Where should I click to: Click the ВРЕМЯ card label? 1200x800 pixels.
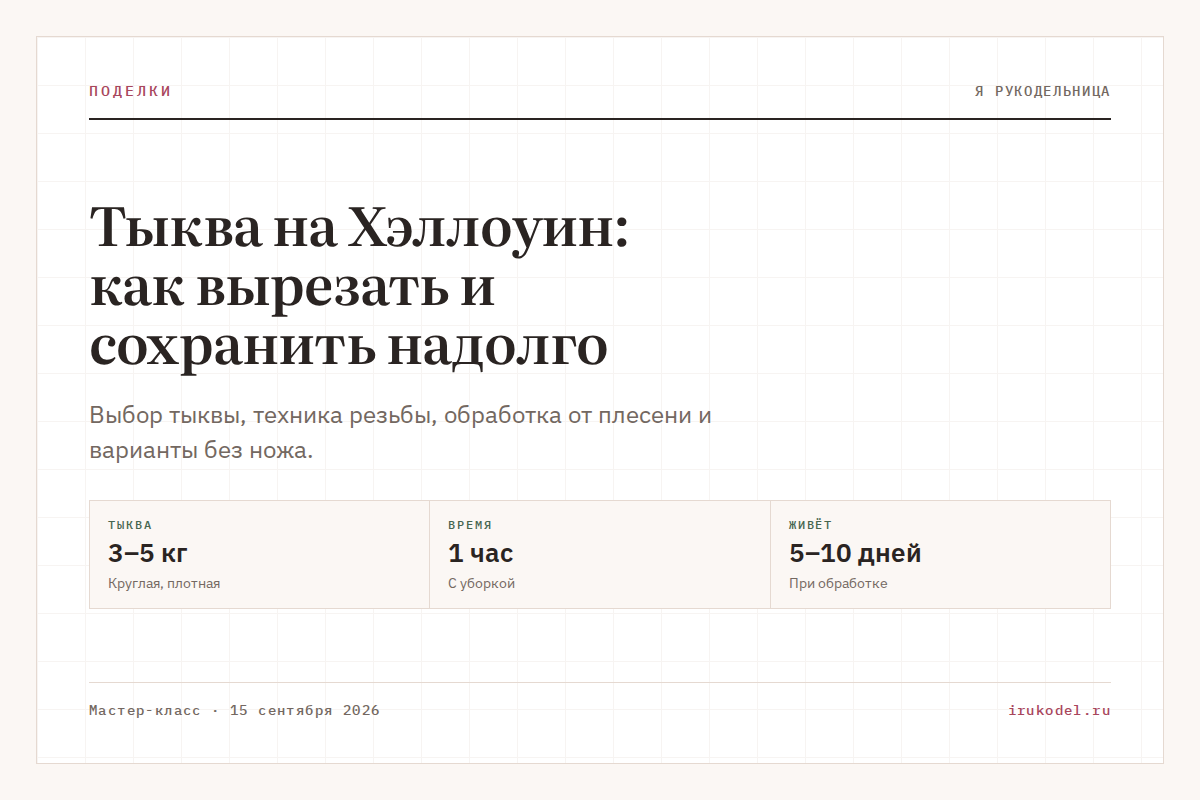pyautogui.click(x=470, y=525)
